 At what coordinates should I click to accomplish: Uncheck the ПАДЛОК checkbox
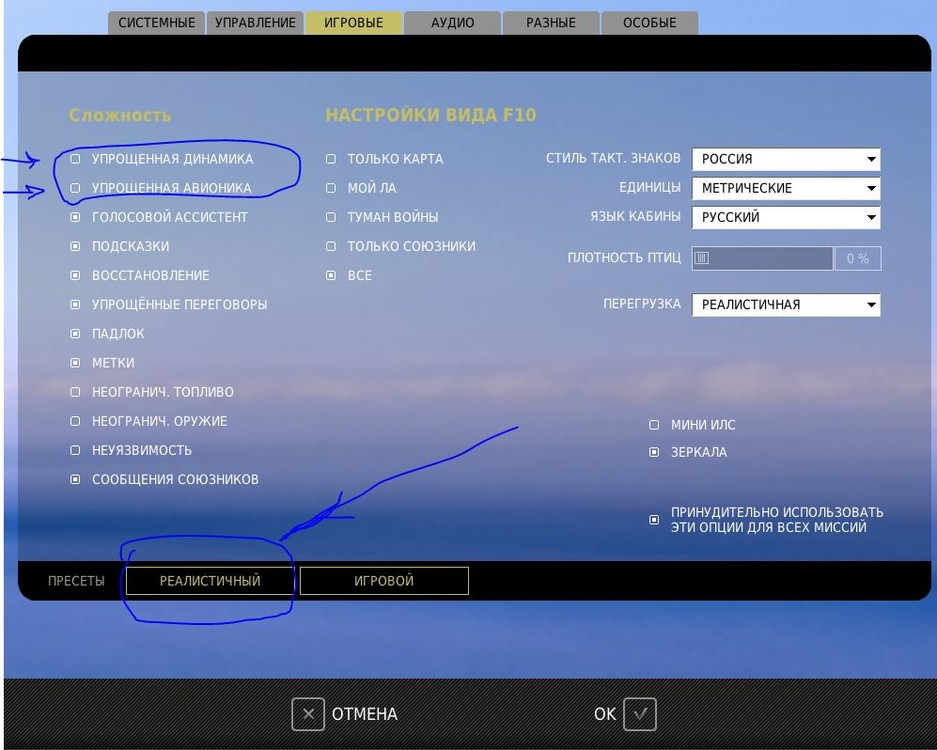point(75,333)
